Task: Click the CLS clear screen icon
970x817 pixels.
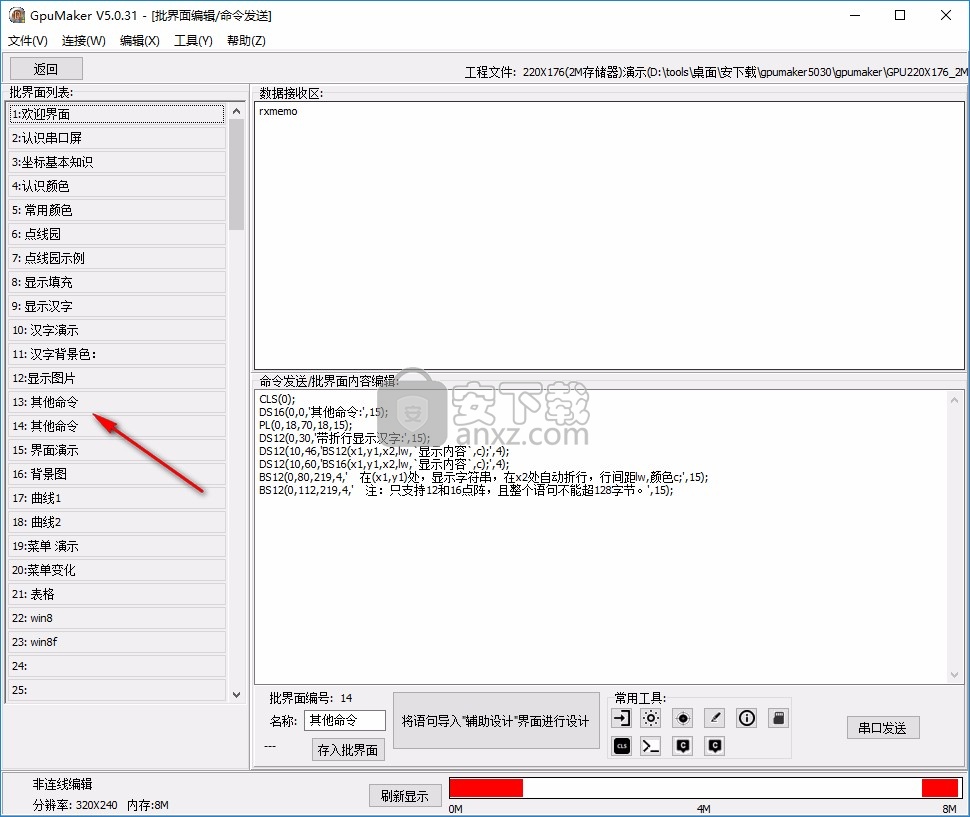Action: click(x=622, y=746)
